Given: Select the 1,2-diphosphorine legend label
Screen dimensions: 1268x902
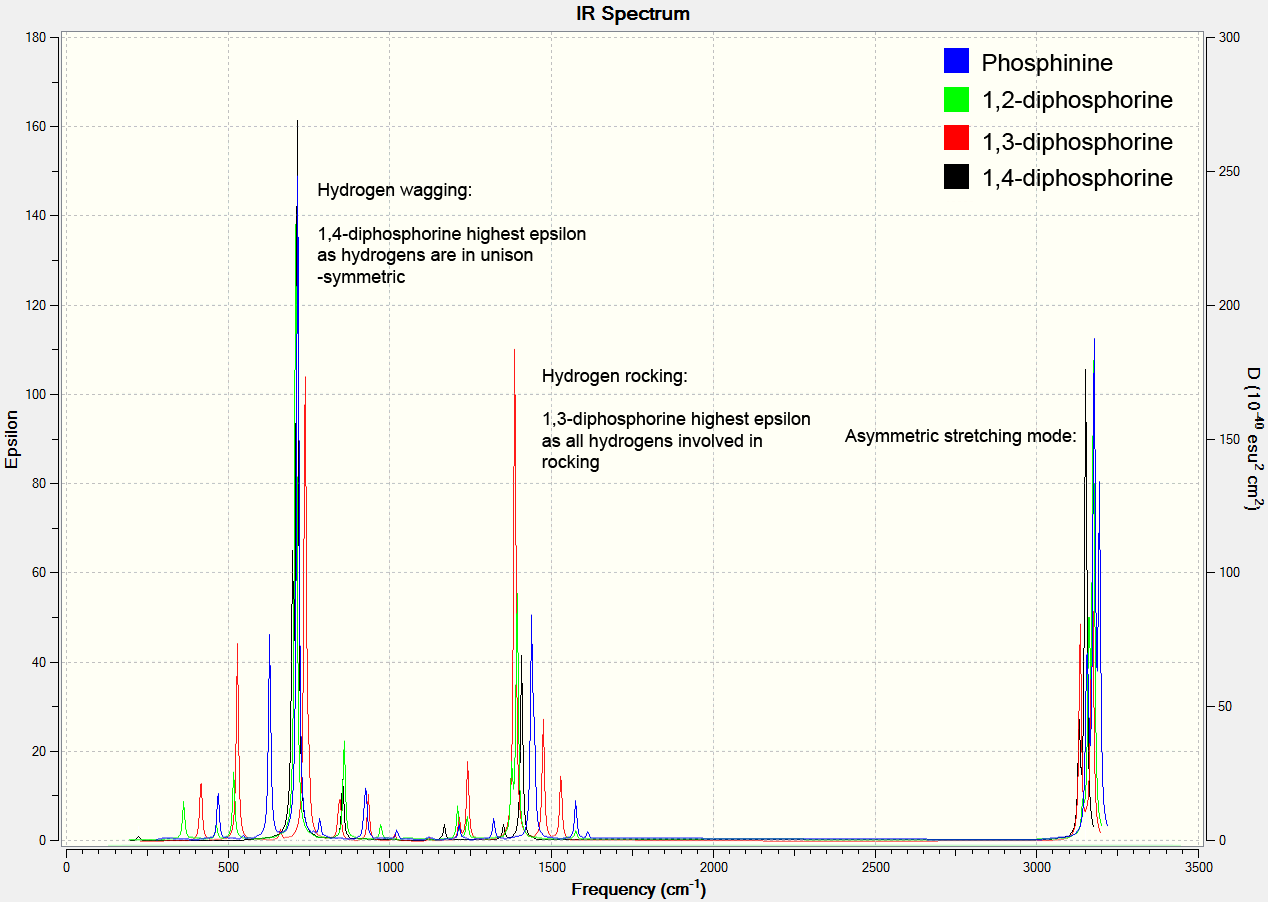Looking at the screenshot, I should (1077, 101).
